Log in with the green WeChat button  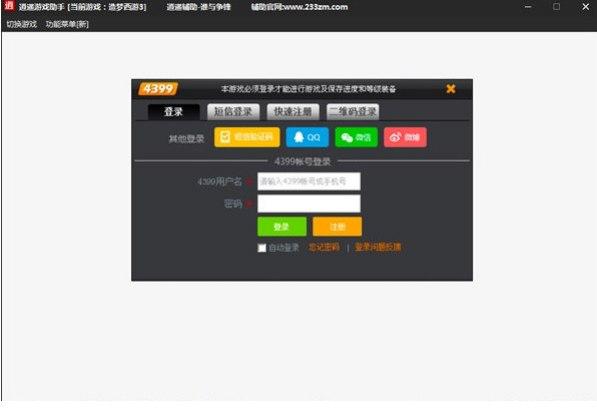356,137
